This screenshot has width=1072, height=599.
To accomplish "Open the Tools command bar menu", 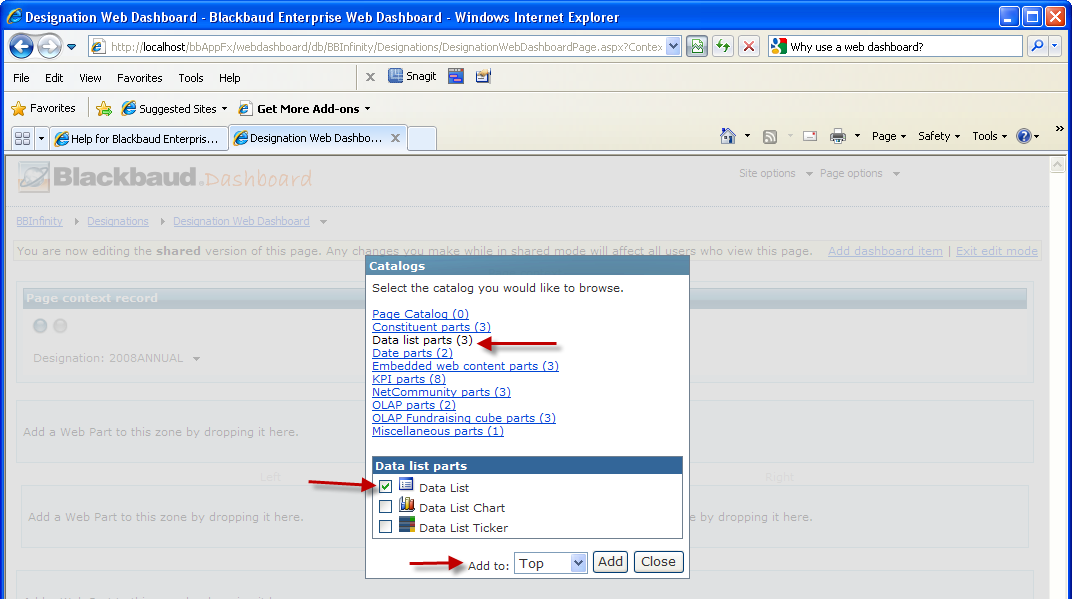I will coord(989,136).
